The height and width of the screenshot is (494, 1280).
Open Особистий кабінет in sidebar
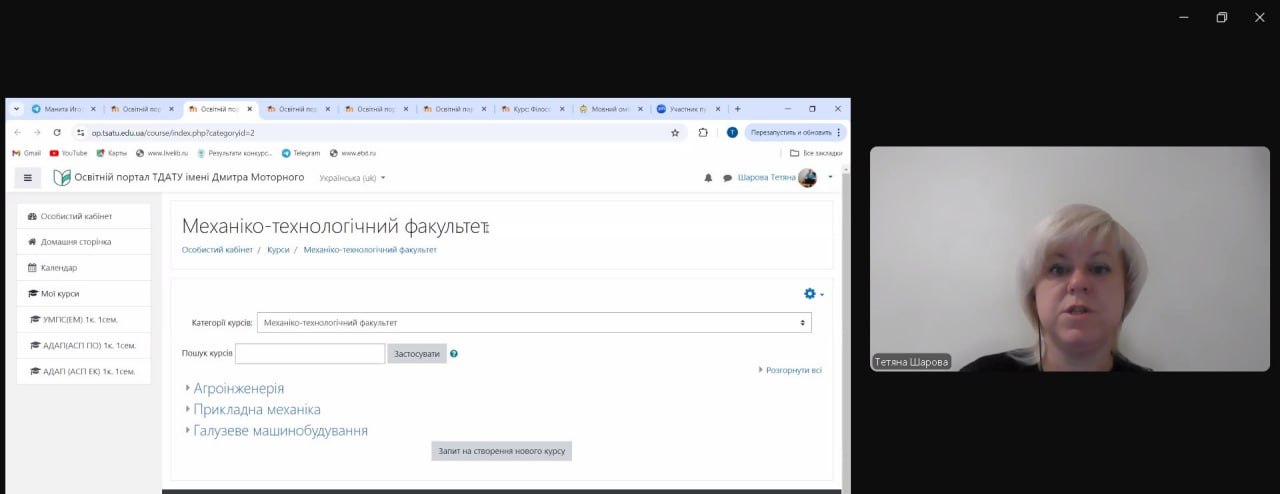pos(84,216)
